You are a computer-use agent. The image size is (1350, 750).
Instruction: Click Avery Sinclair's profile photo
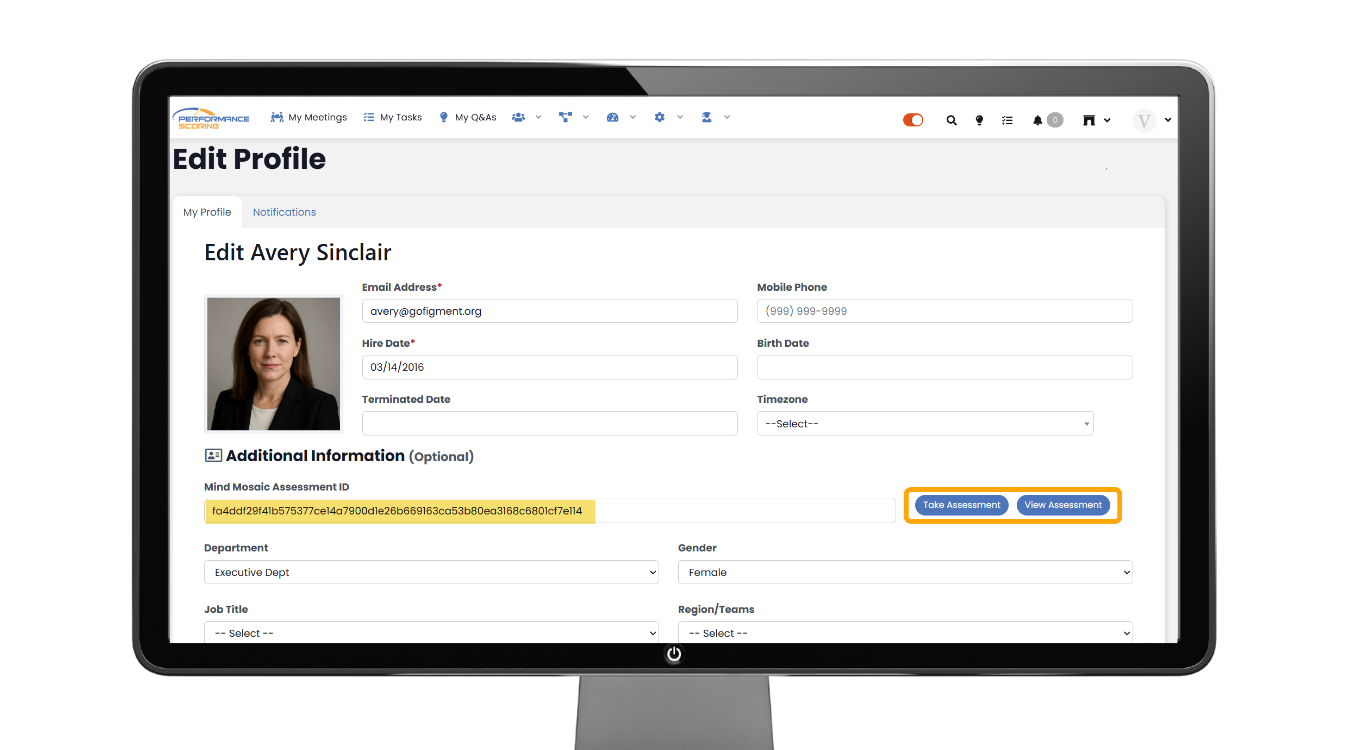[273, 364]
